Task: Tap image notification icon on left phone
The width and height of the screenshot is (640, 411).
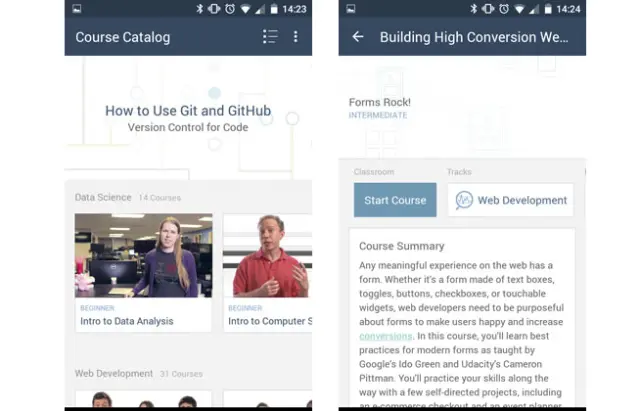Action: point(77,9)
